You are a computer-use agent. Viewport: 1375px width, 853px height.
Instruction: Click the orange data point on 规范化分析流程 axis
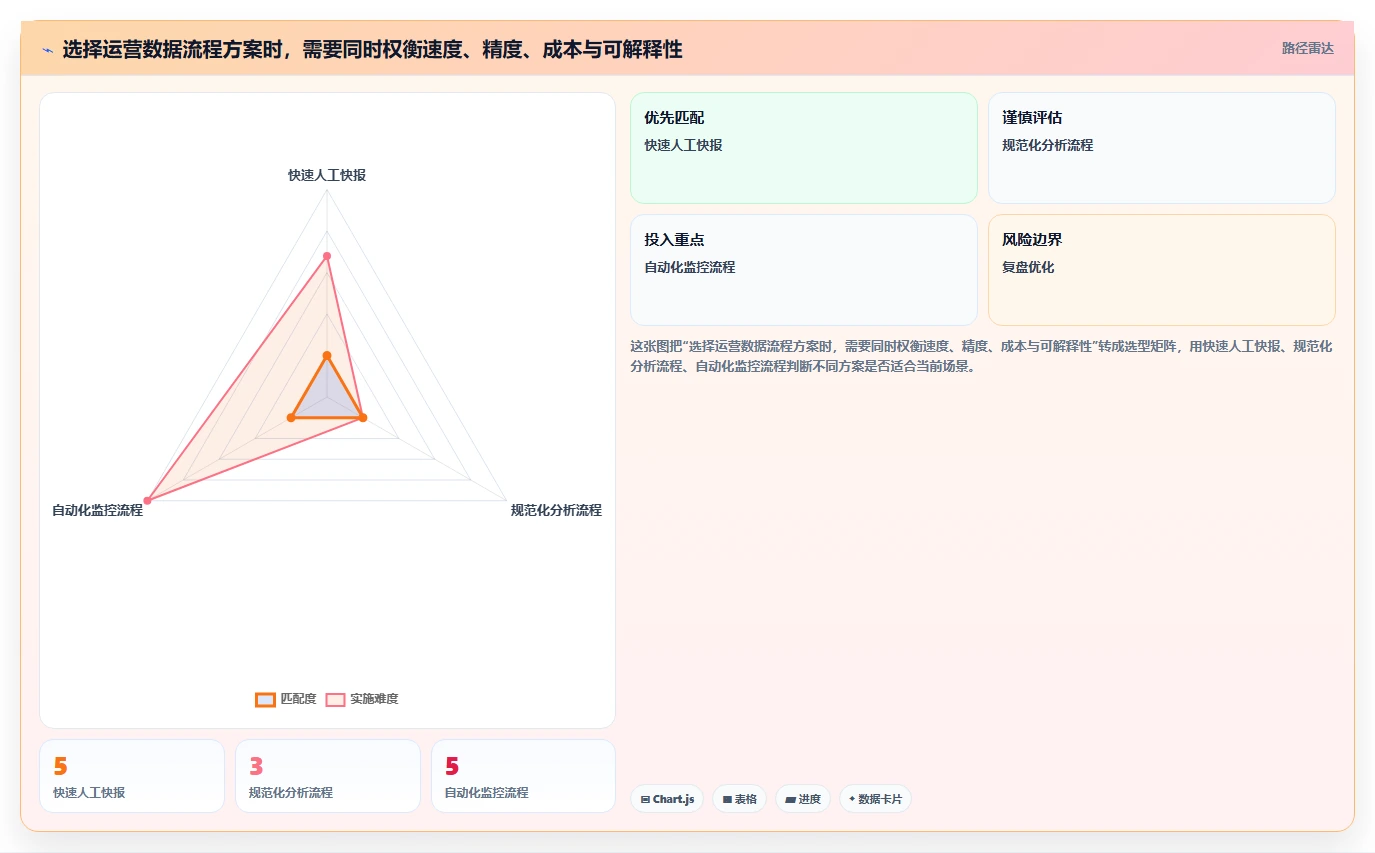(x=362, y=417)
